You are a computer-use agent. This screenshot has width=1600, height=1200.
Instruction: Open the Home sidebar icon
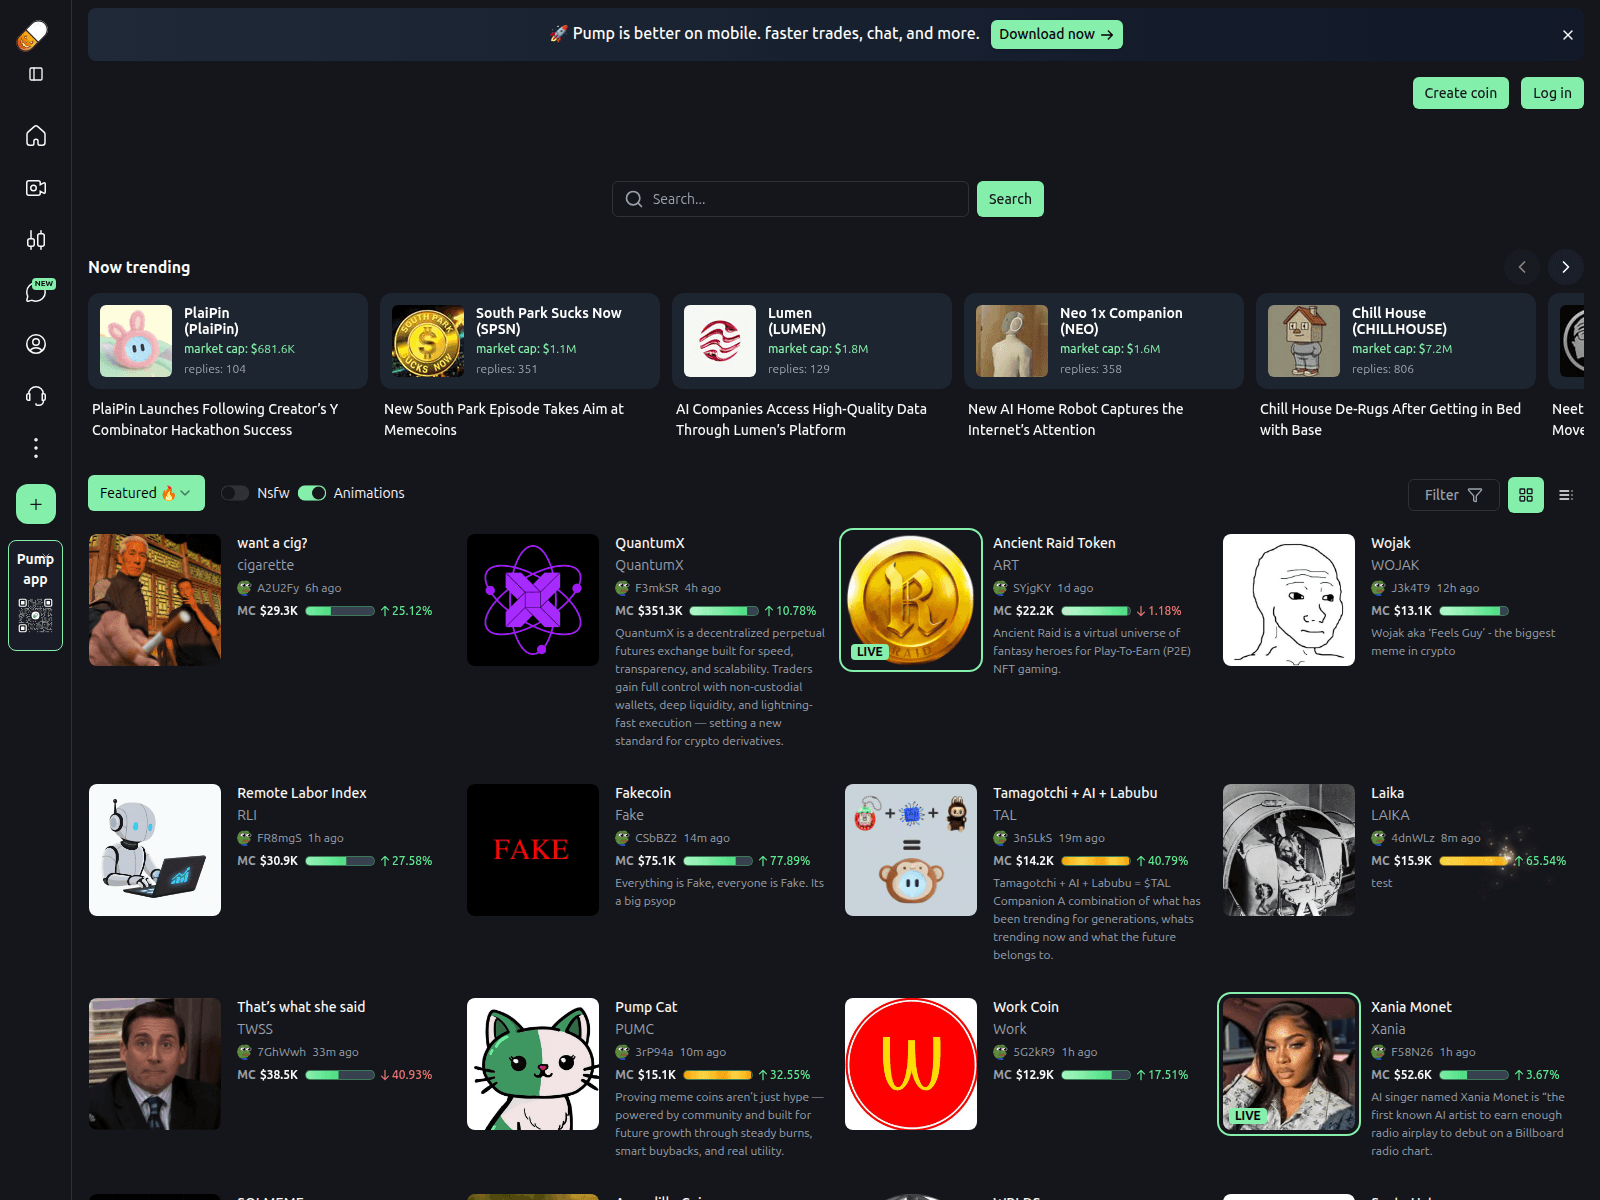(36, 135)
